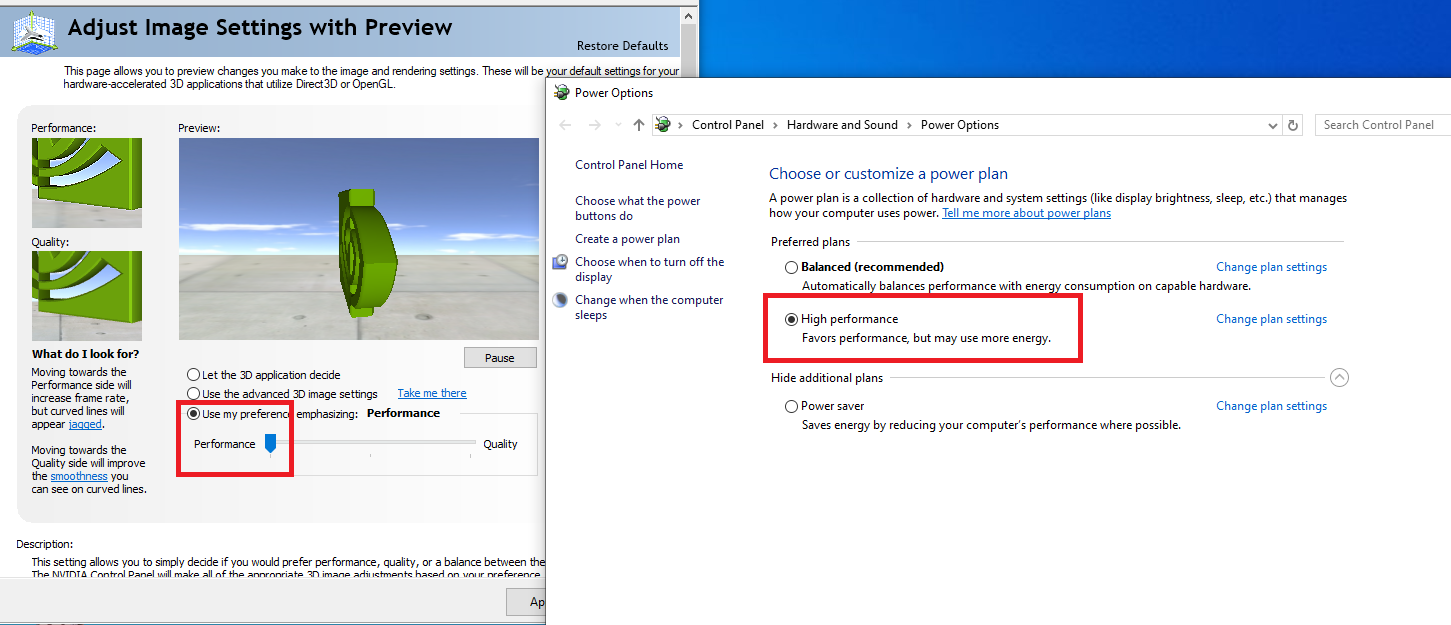1451x625 pixels.
Task: Select 'Use the advanced 3D image settings'
Action: click(194, 394)
